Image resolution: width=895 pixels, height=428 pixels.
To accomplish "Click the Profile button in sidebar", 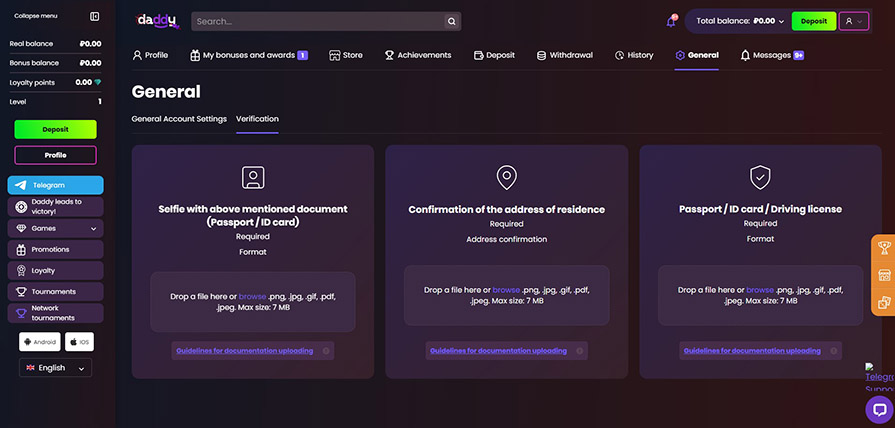I will (x=55, y=155).
